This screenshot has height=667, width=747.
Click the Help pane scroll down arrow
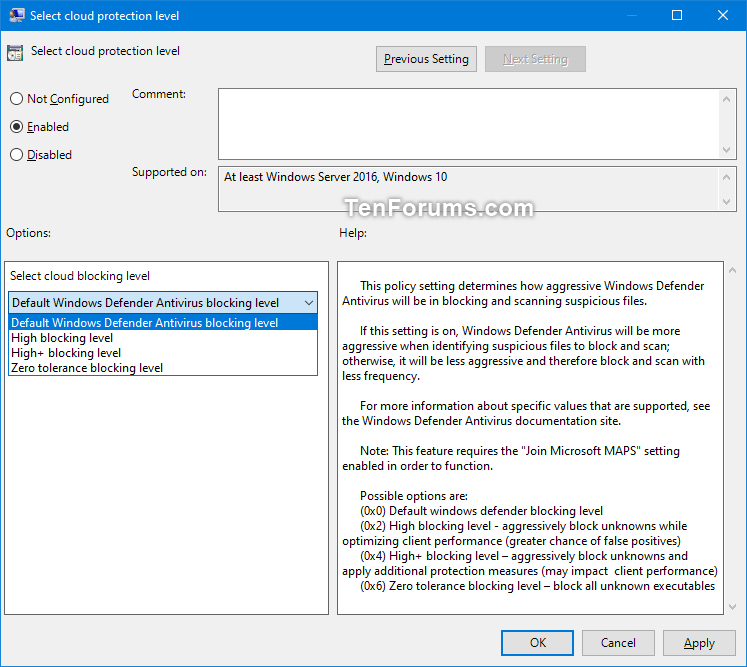(x=733, y=607)
